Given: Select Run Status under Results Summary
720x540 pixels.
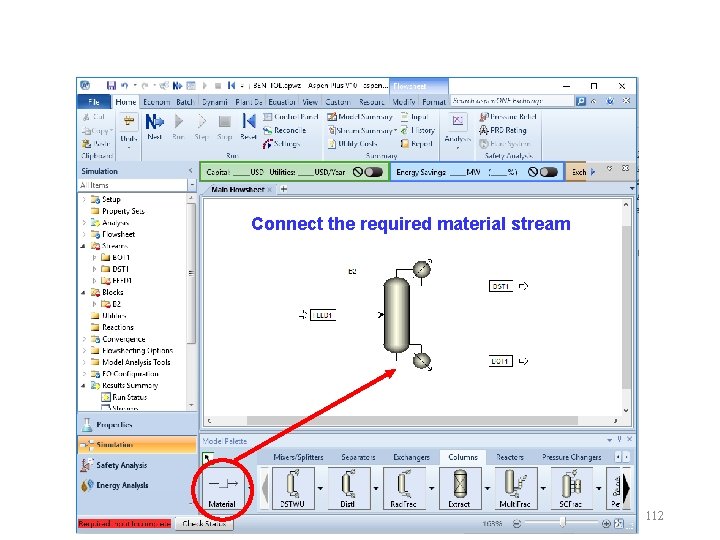Looking at the screenshot, I should click(x=124, y=397).
